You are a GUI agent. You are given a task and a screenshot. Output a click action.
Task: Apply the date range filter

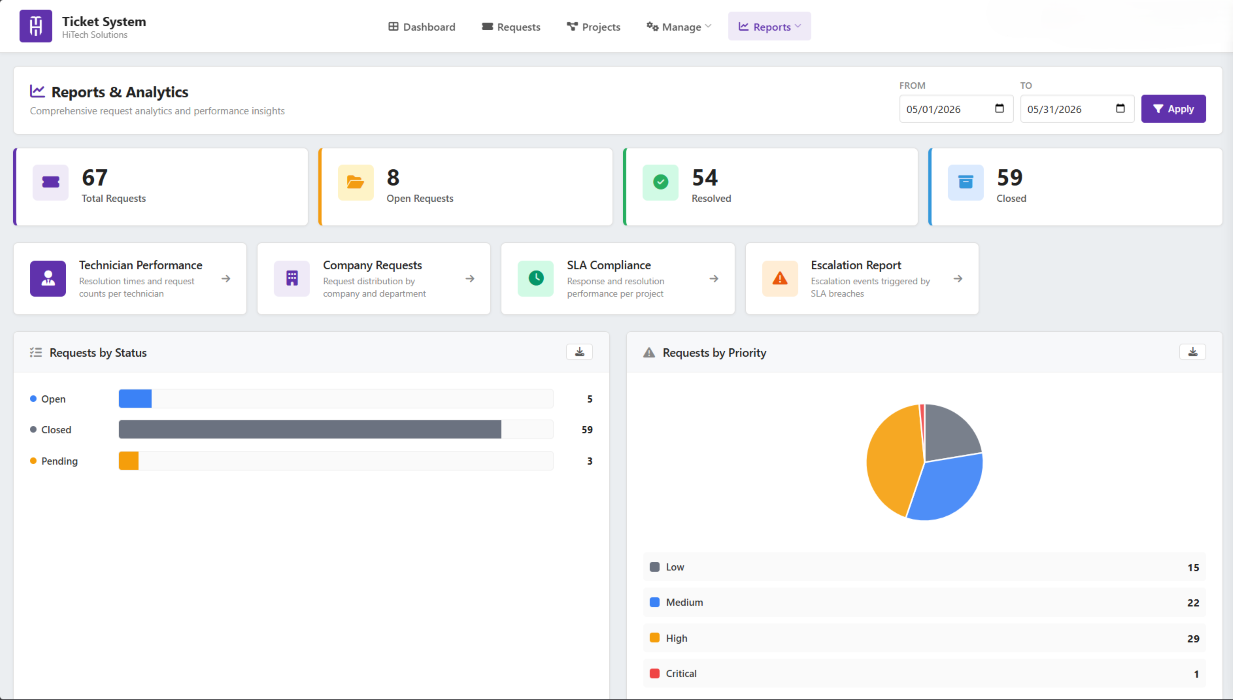1173,109
